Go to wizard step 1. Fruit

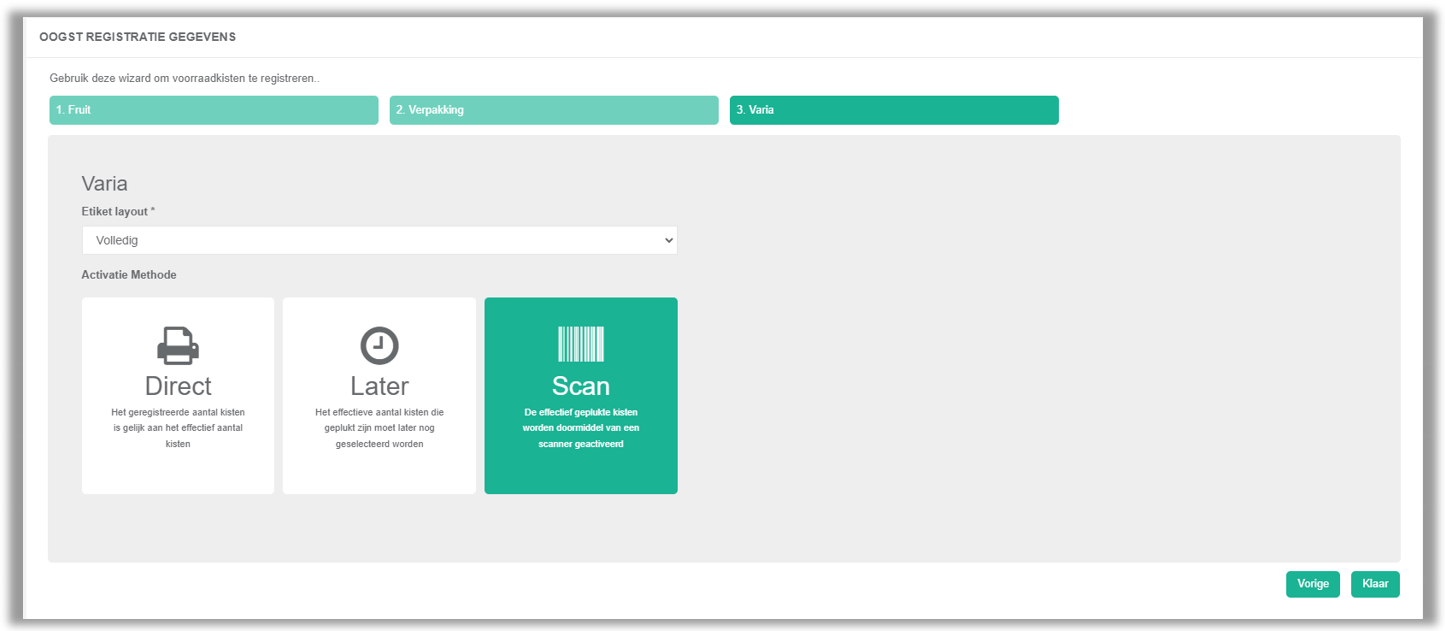pyautogui.click(x=214, y=110)
